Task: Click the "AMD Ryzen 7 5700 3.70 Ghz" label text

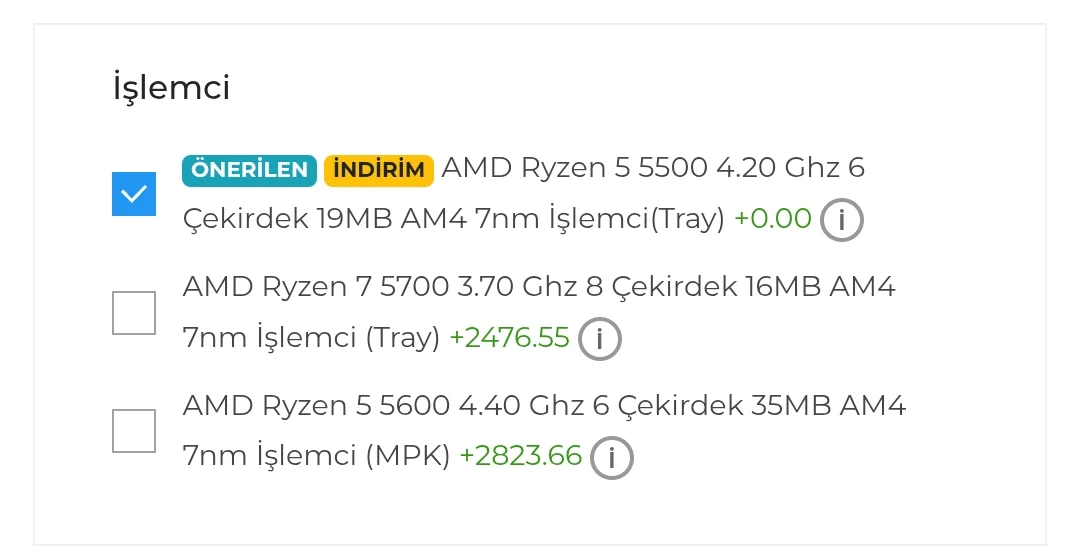Action: point(380,288)
